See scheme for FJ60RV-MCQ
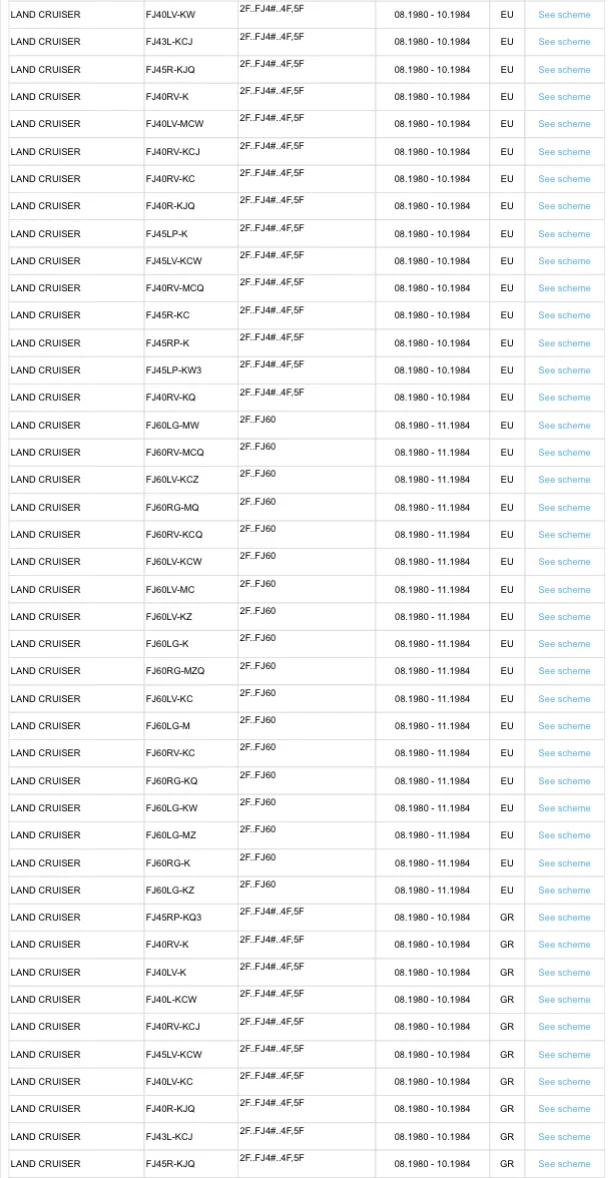 click(x=564, y=452)
